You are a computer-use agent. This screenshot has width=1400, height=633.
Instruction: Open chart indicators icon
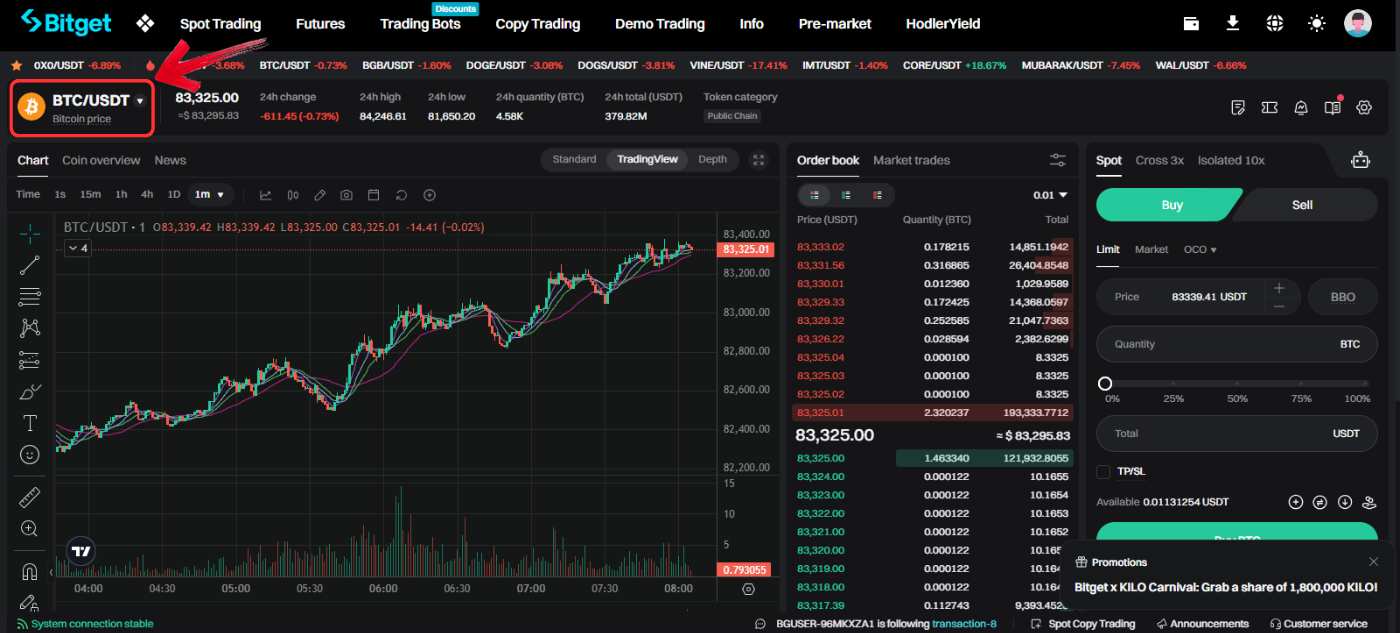265,195
